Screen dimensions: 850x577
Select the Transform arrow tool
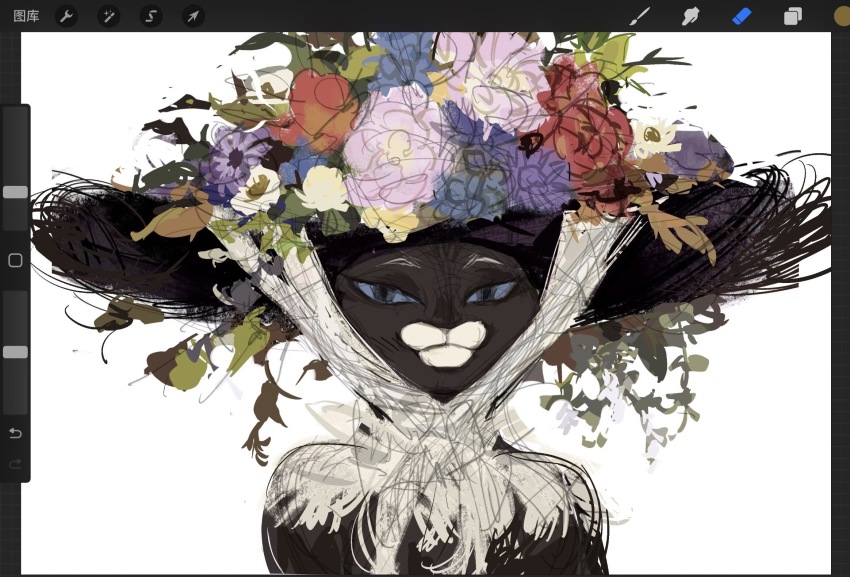pyautogui.click(x=192, y=15)
